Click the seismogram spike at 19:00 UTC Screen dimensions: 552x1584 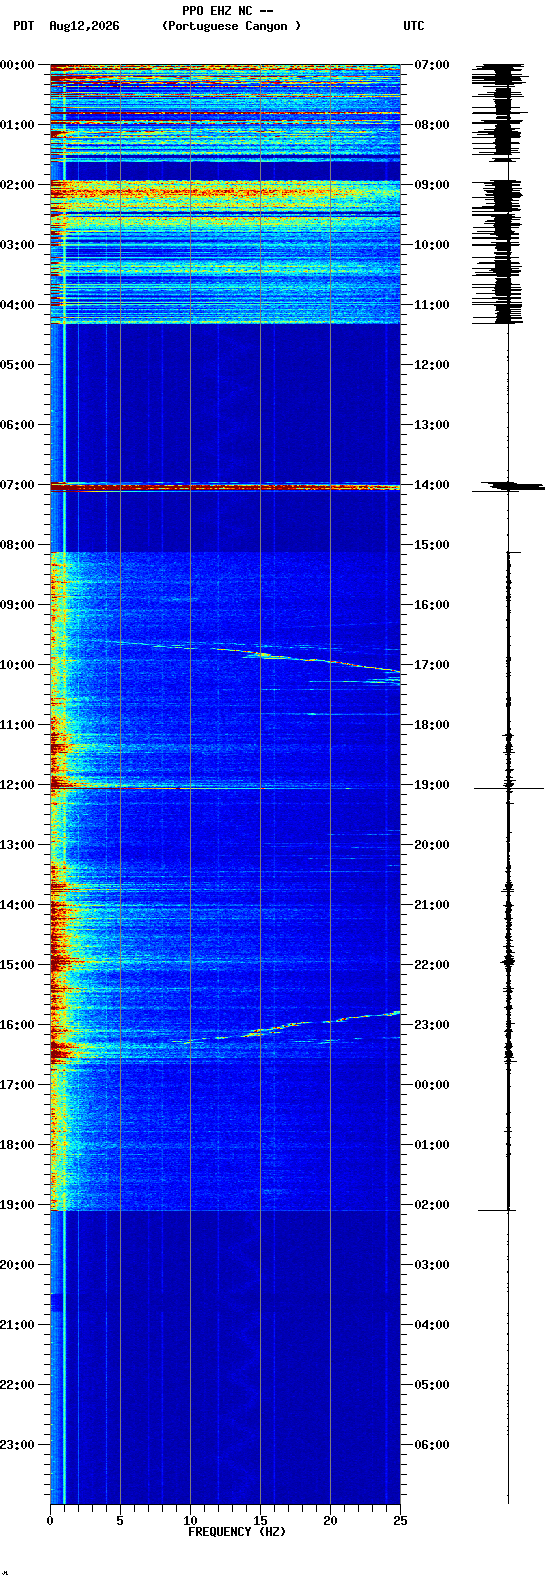pyautogui.click(x=509, y=788)
